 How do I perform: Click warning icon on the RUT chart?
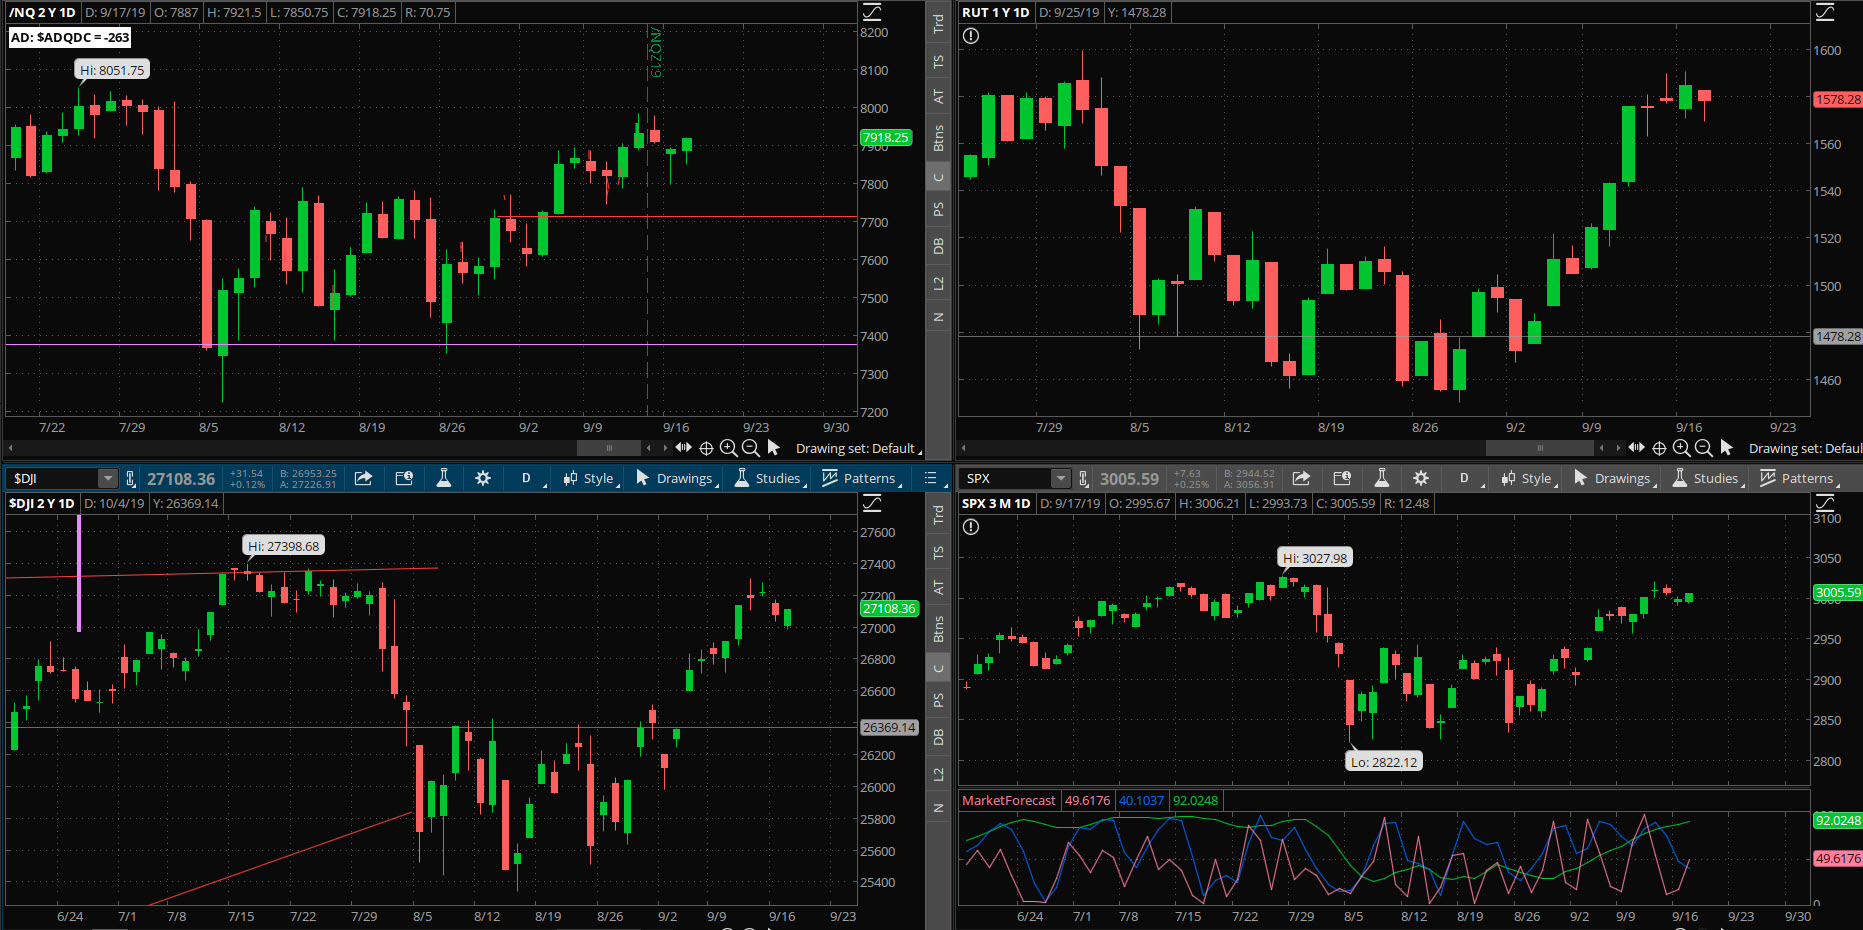(x=971, y=36)
